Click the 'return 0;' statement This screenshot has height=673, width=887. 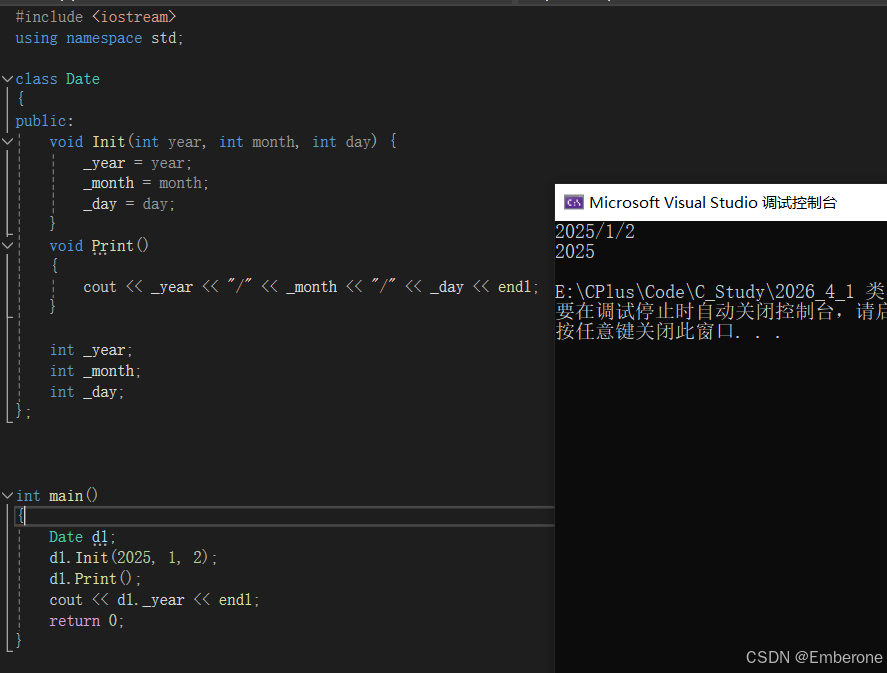(x=87, y=620)
